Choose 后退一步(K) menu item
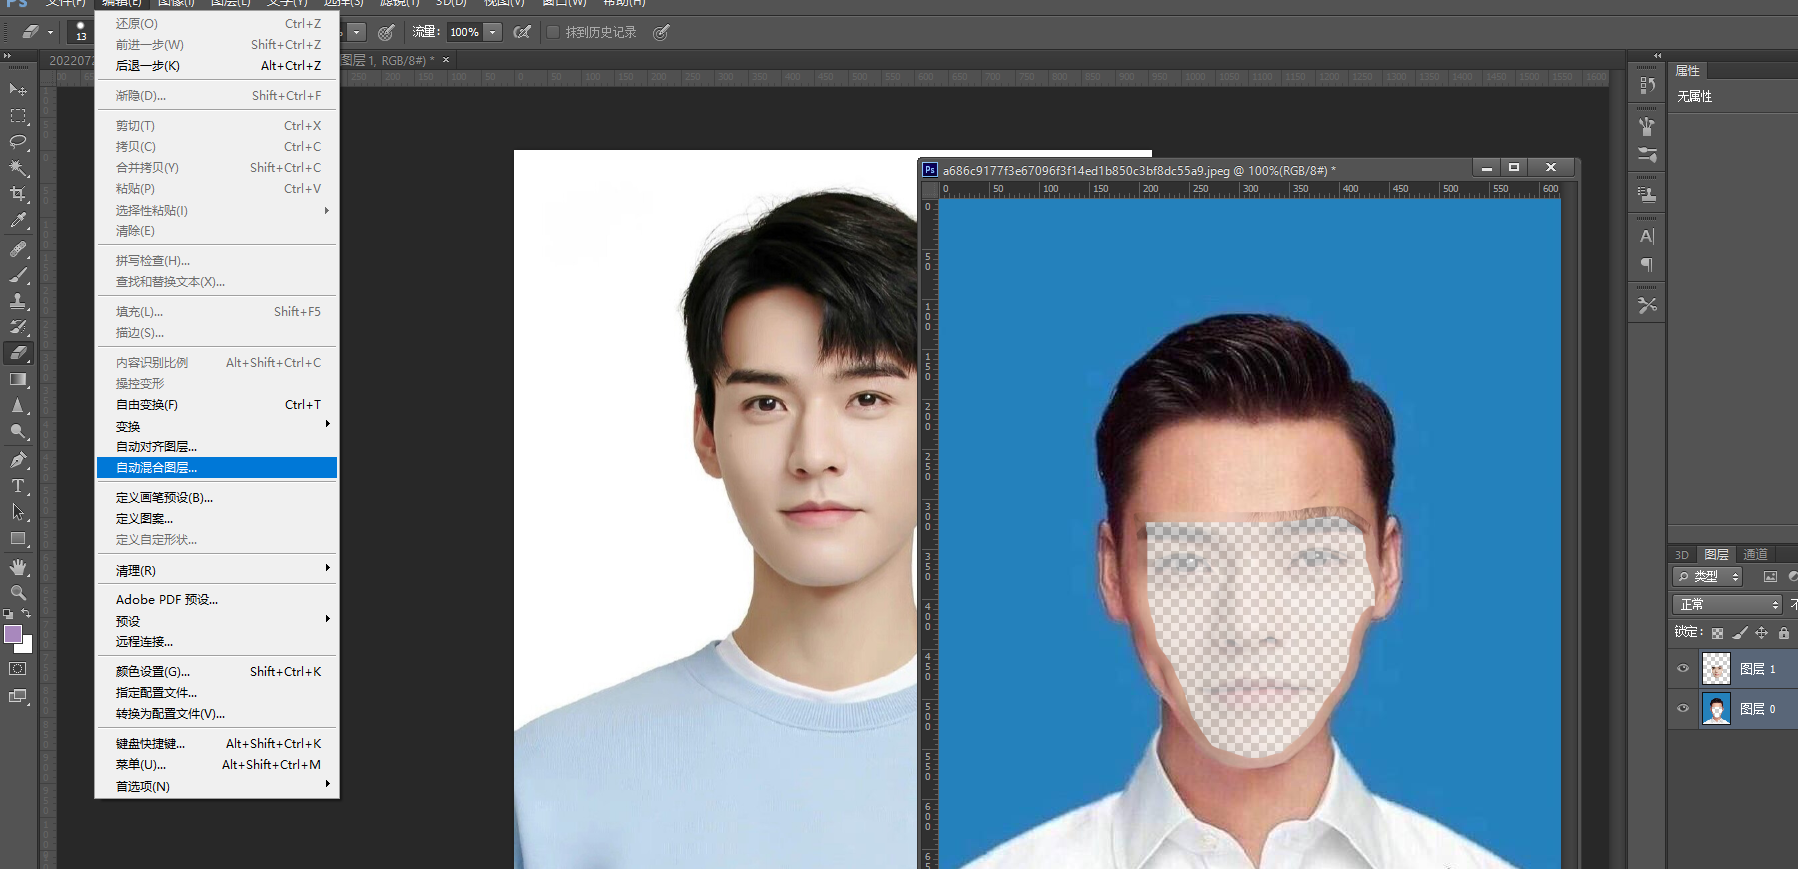 216,66
